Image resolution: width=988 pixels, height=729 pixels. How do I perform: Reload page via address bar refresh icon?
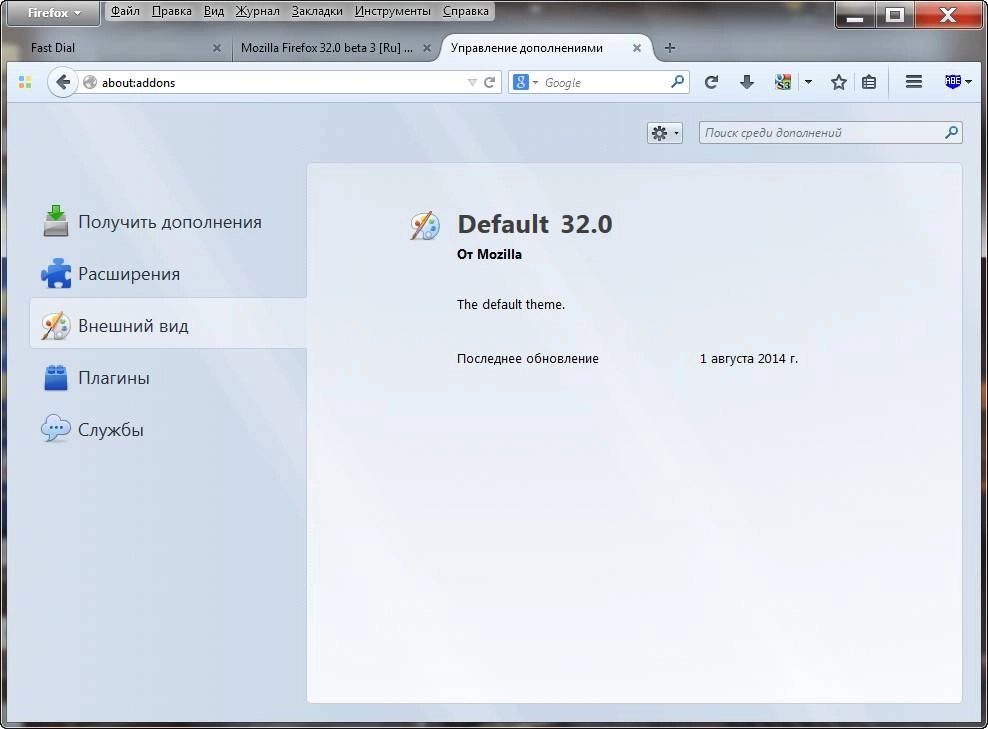coord(489,83)
